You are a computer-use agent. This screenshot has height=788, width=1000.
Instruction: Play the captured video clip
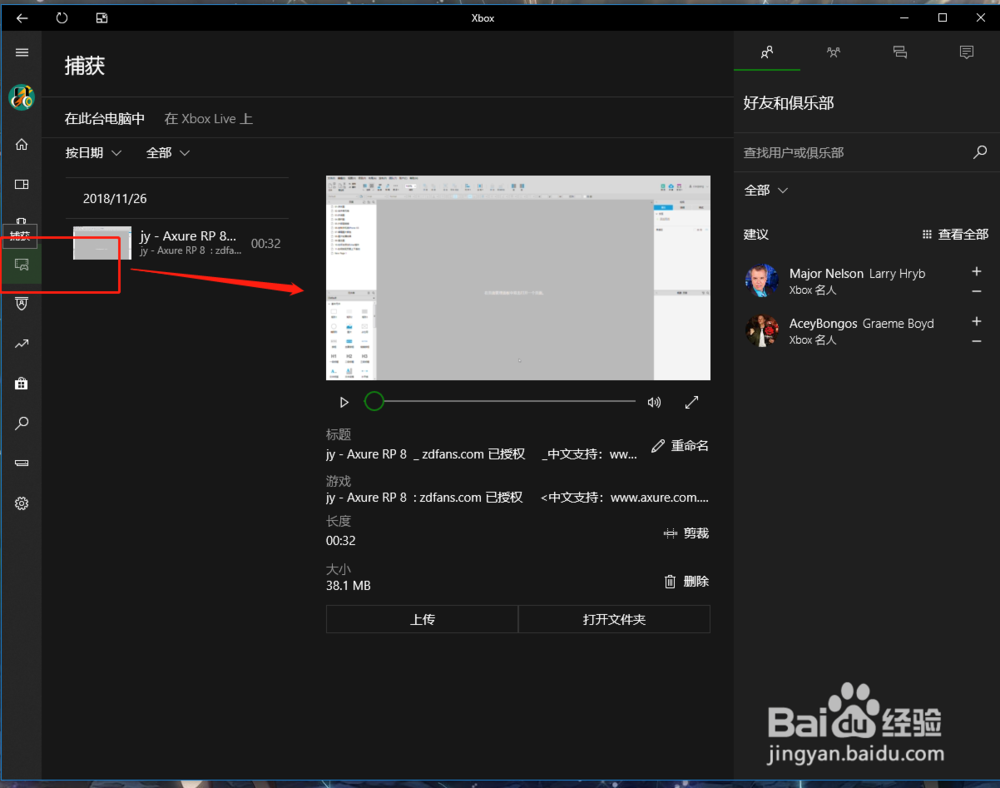tap(344, 402)
